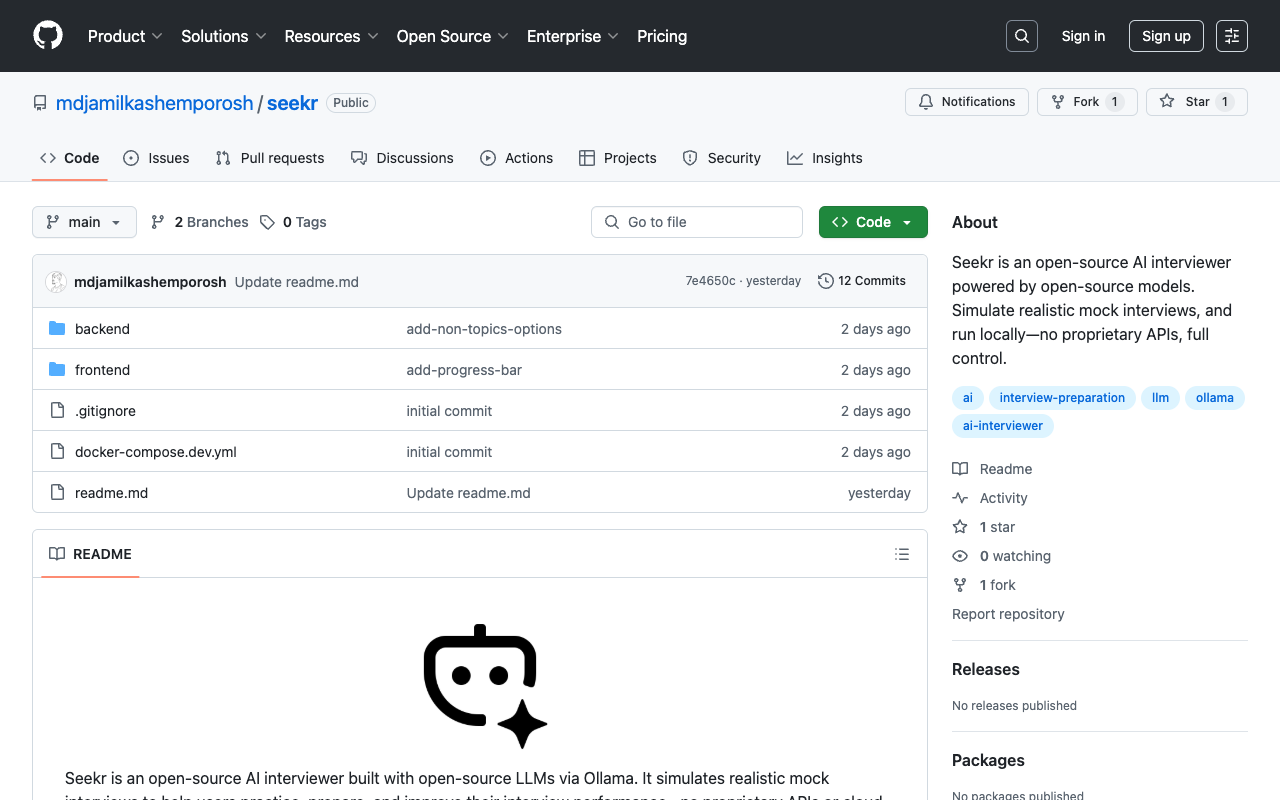Switch to the Security tab

(x=721, y=158)
